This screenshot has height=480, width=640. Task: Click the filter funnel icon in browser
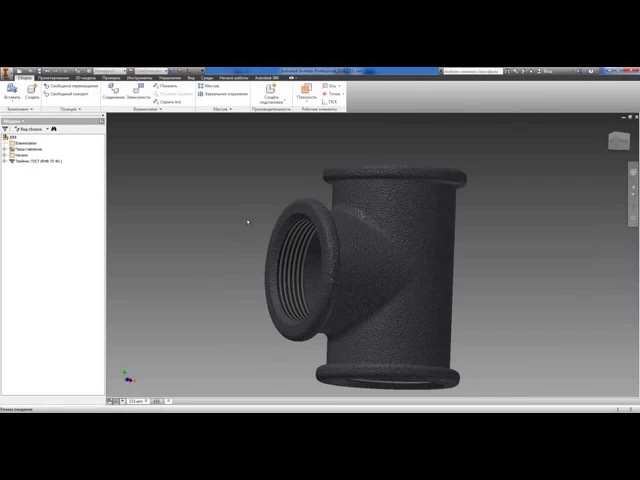(x=5, y=129)
